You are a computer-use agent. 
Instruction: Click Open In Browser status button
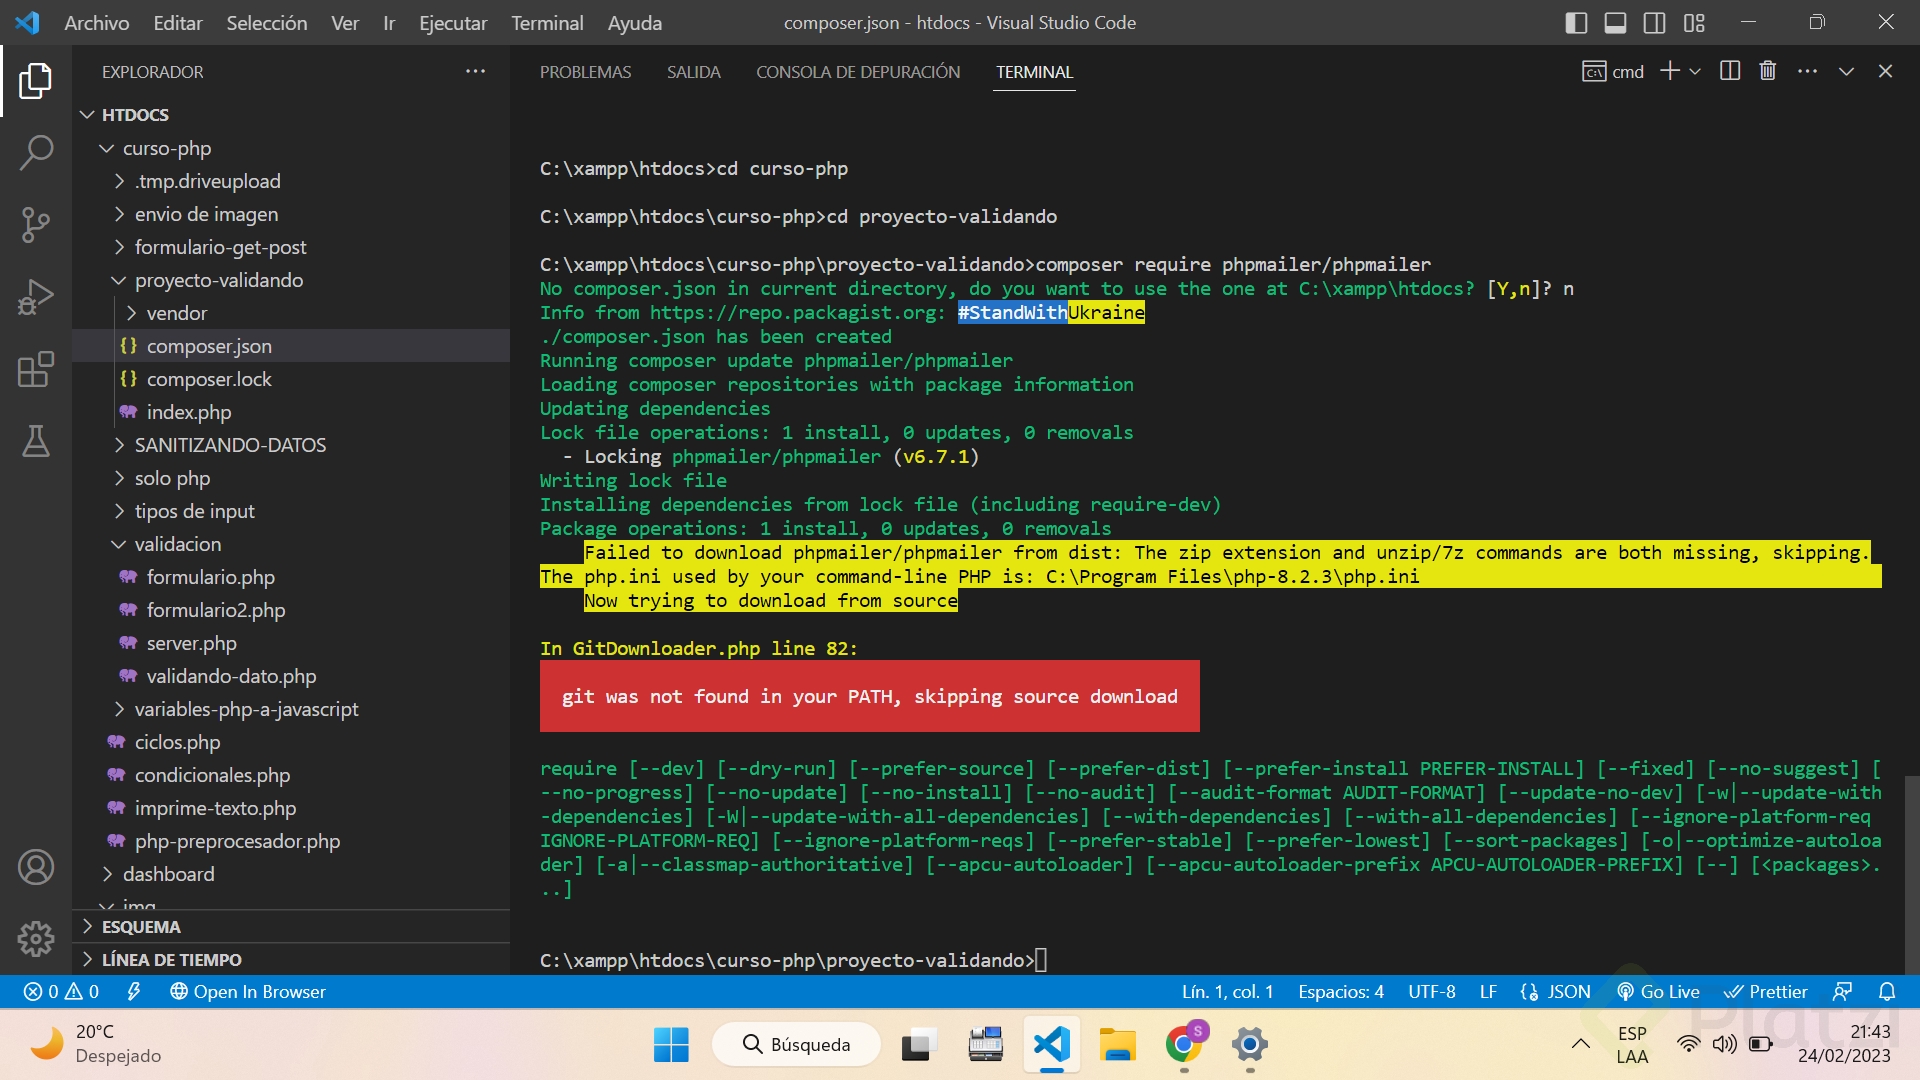coord(248,992)
